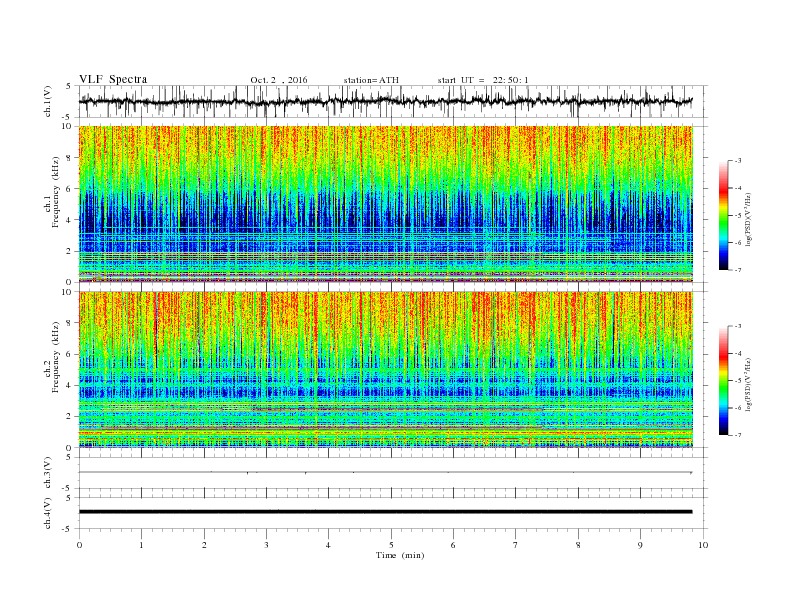The width and height of the screenshot is (792, 612).
Task: Click time axis tick label "3" at bottom
Action: pos(266,545)
